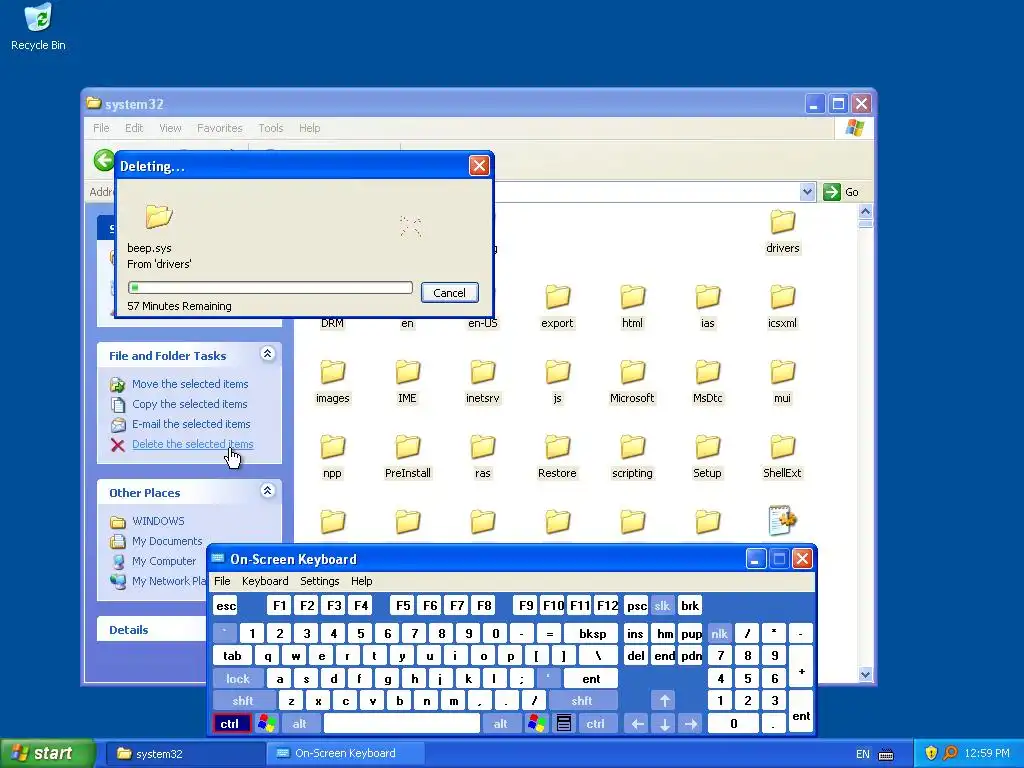Open the Recycle Bin desktop icon
Image resolution: width=1024 pixels, height=768 pixels.
pyautogui.click(x=38, y=26)
